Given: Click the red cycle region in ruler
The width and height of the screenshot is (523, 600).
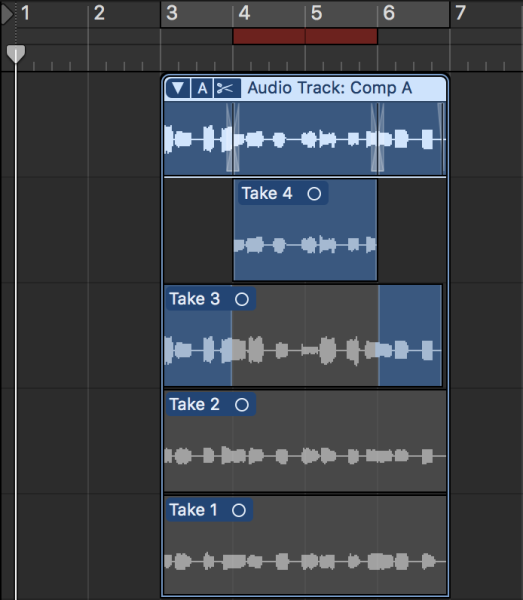Looking at the screenshot, I should pos(305,36).
